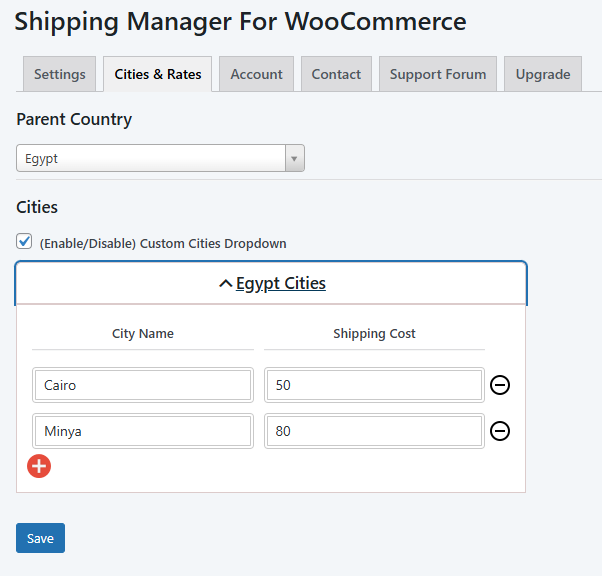Click the Egypt Cities heading link
602x576 pixels.
[281, 284]
